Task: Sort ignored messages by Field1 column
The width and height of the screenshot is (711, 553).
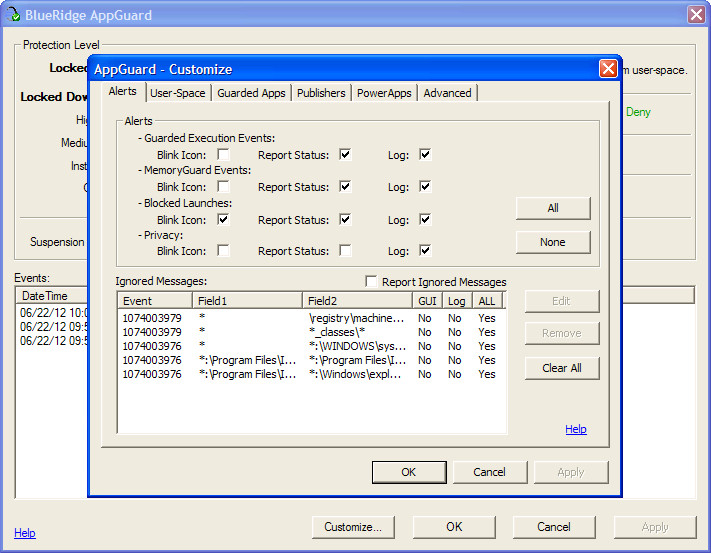Action: point(247,301)
